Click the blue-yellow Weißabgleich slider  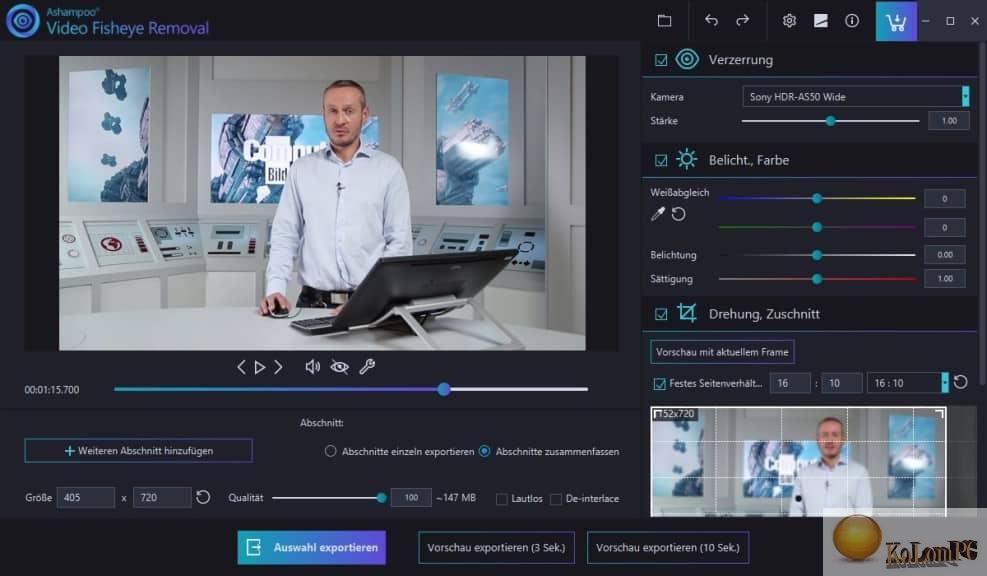pos(817,198)
